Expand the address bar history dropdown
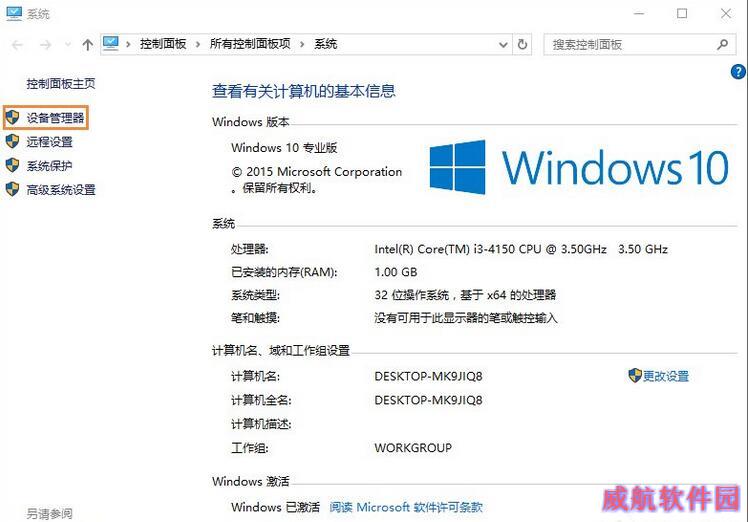Image resolution: width=748 pixels, height=522 pixels. (x=503, y=45)
